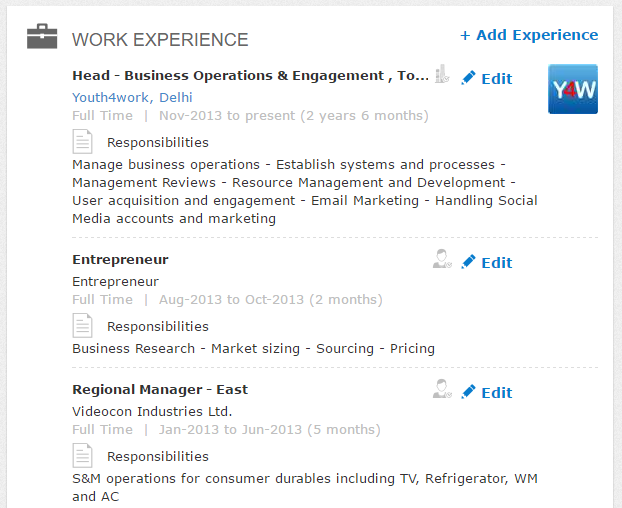Click the Entrepreneur job title heading
Viewport: 622px width, 508px height.
(x=120, y=259)
